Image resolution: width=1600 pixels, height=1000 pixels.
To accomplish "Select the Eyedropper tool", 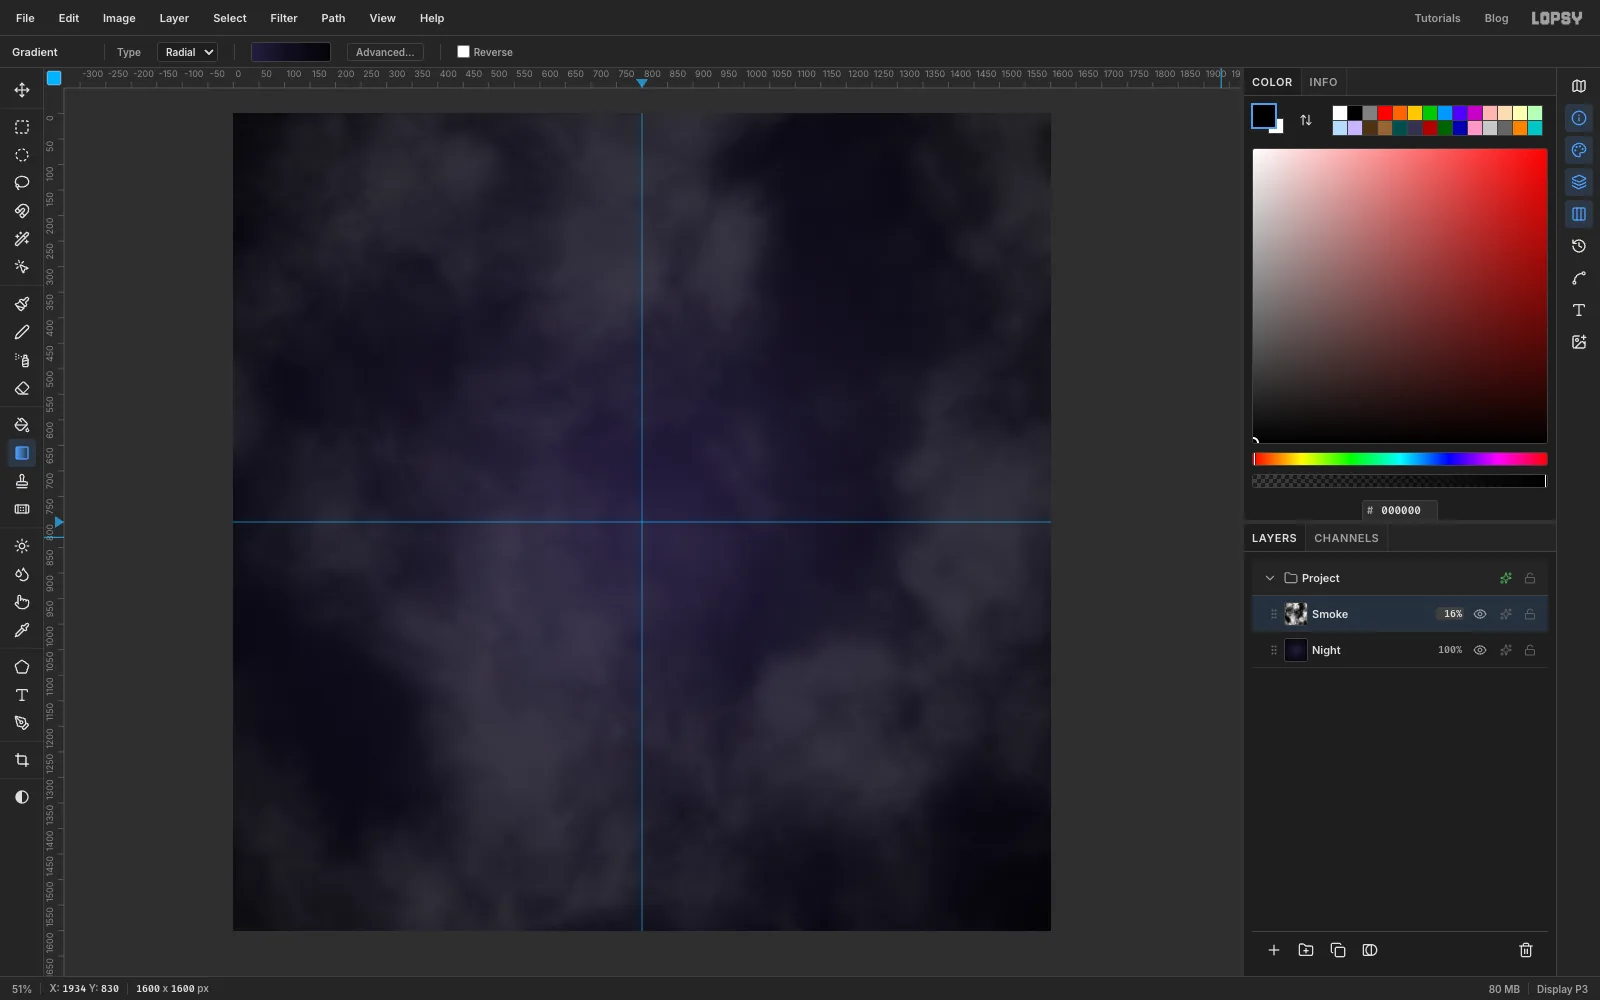I will pyautogui.click(x=22, y=630).
